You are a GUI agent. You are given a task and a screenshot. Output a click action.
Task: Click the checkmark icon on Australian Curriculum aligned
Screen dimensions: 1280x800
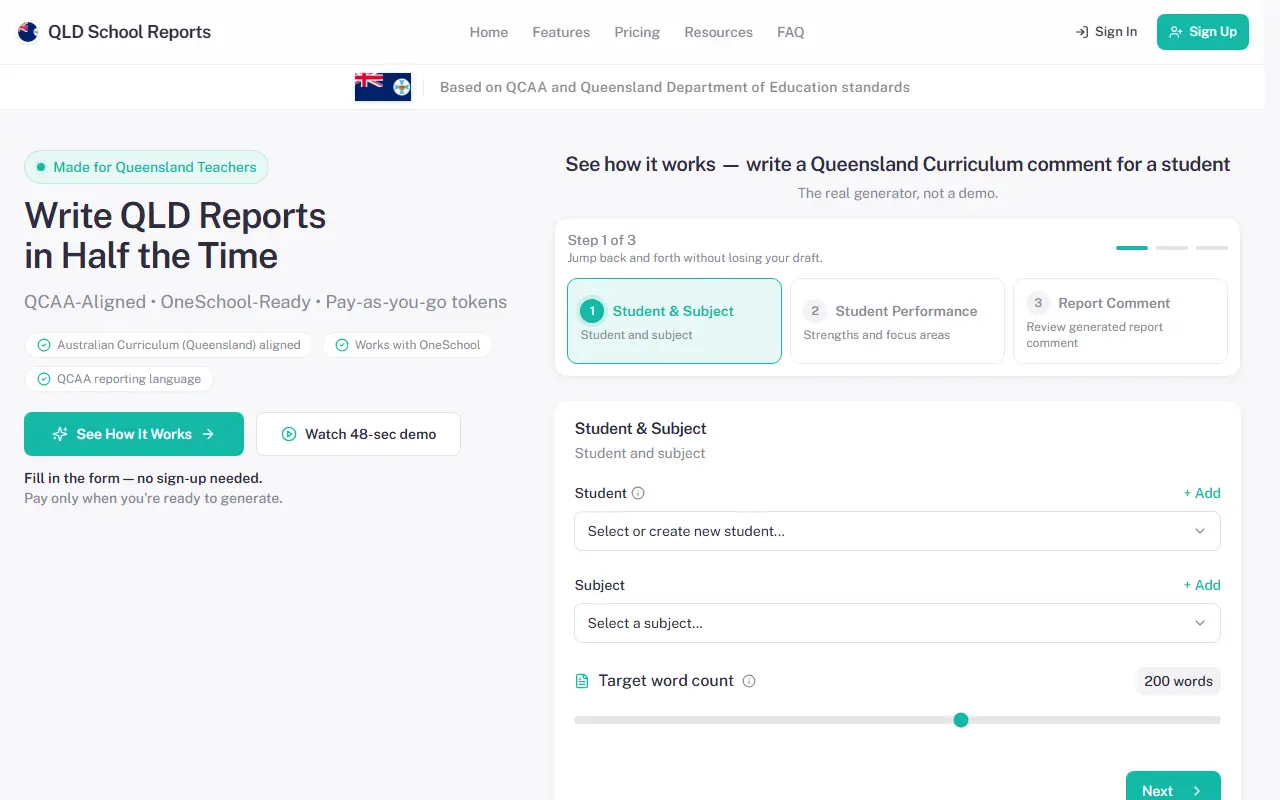pos(44,345)
